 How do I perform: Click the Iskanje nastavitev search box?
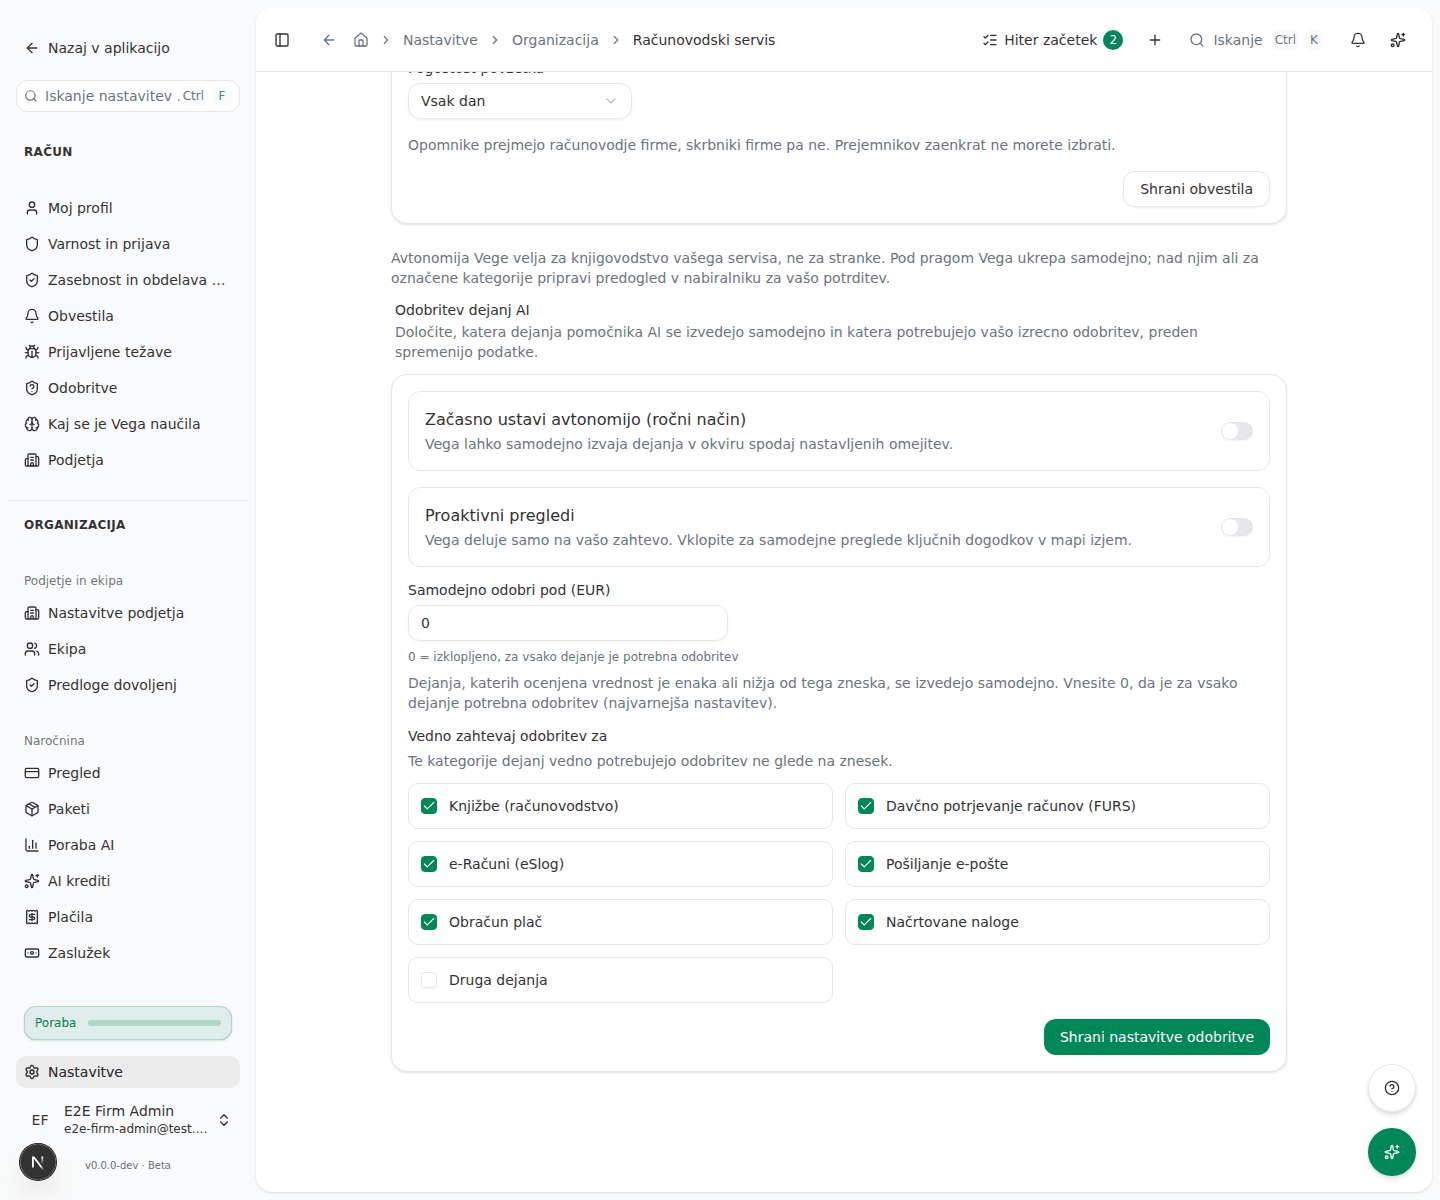click(128, 96)
